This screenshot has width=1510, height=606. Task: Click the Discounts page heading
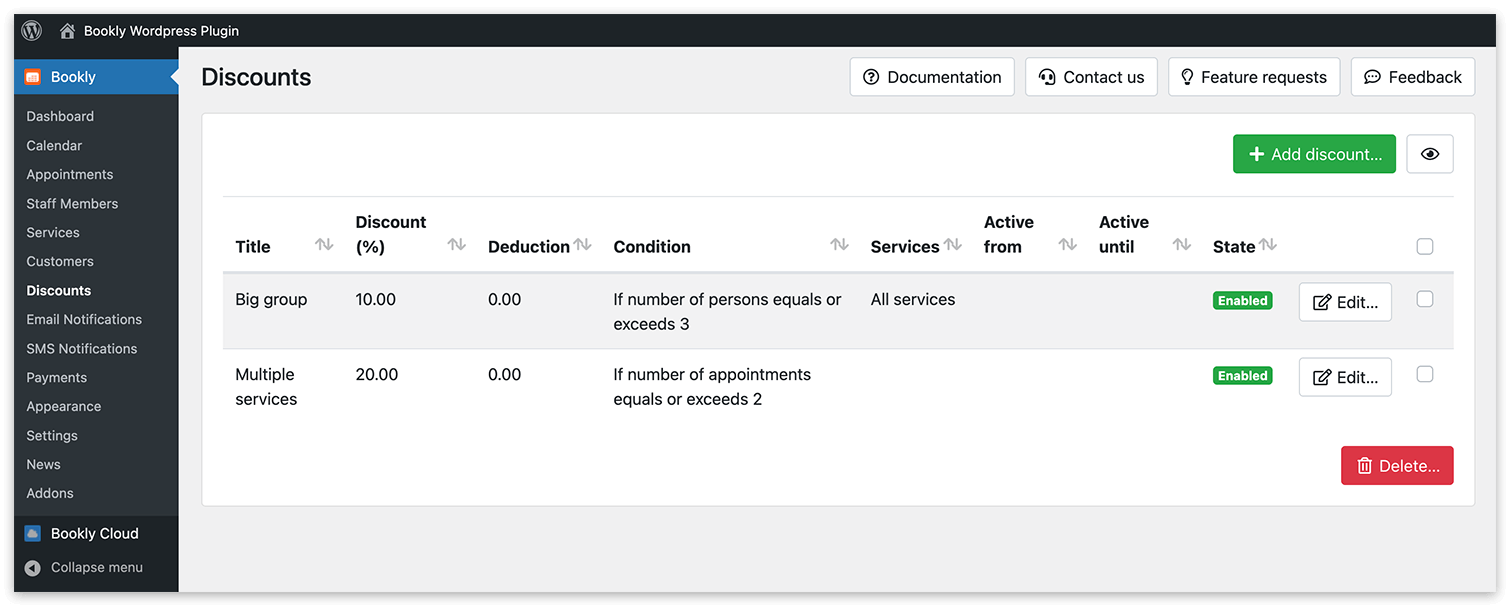coord(256,77)
